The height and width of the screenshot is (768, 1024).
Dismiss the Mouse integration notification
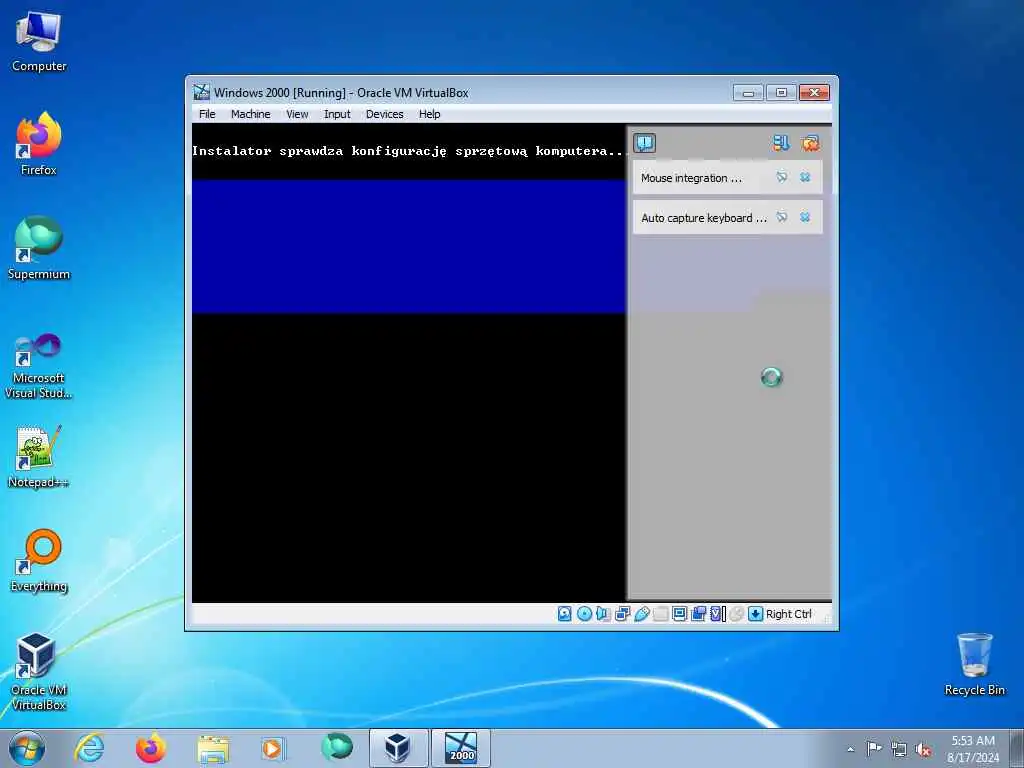(805, 177)
